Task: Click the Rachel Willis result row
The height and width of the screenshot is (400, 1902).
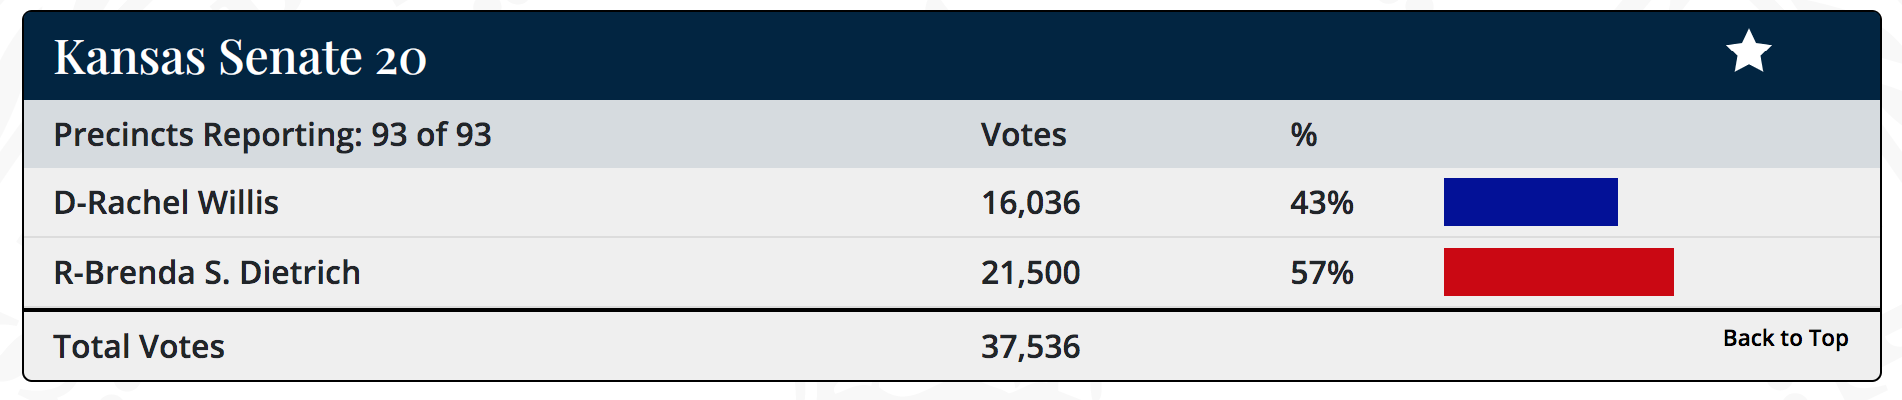Action: (951, 202)
